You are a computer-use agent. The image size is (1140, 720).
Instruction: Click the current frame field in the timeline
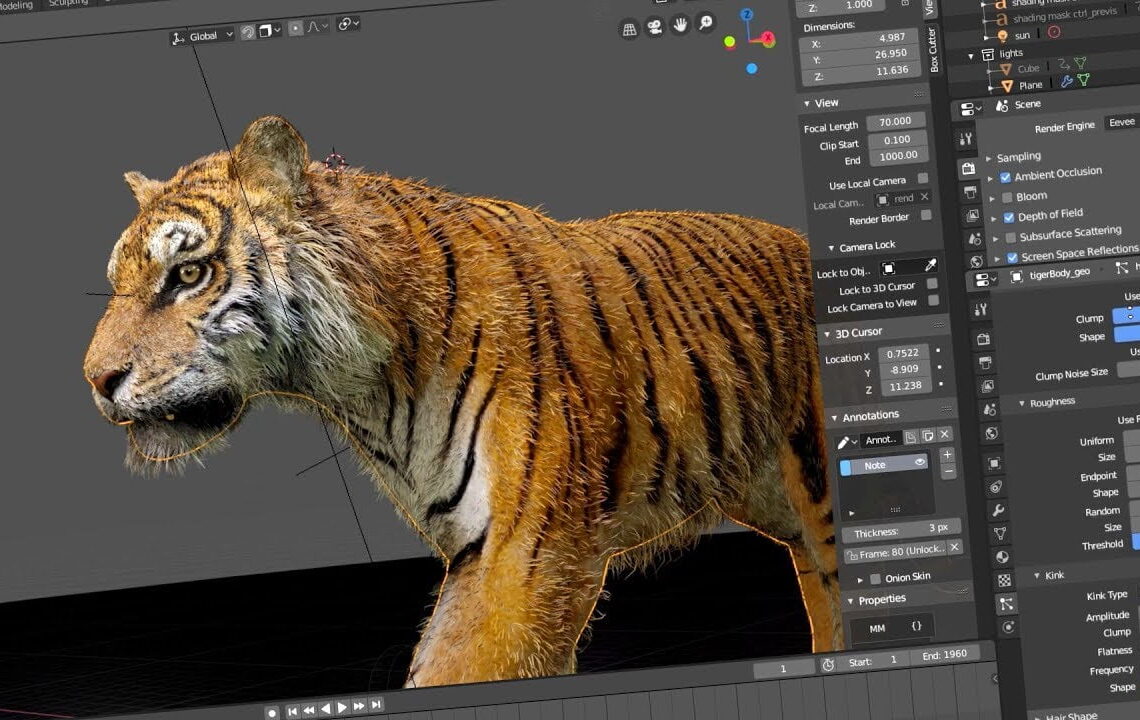click(x=785, y=666)
